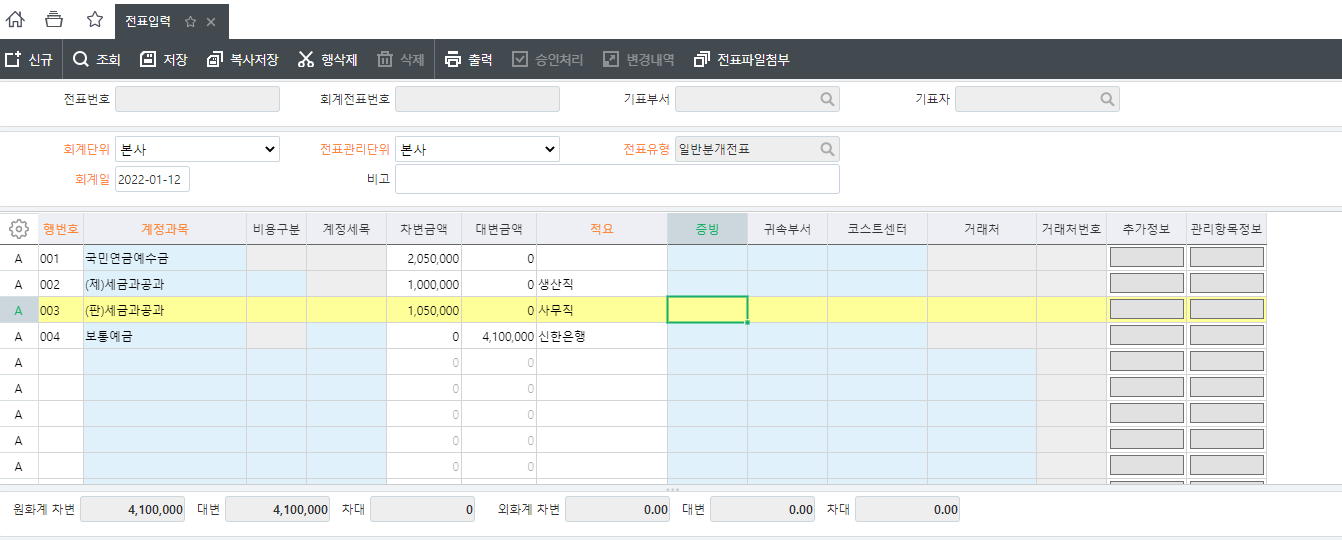Screen dimensions: 1342x540
Task: Print using the 출력 button
Action: (x=468, y=59)
